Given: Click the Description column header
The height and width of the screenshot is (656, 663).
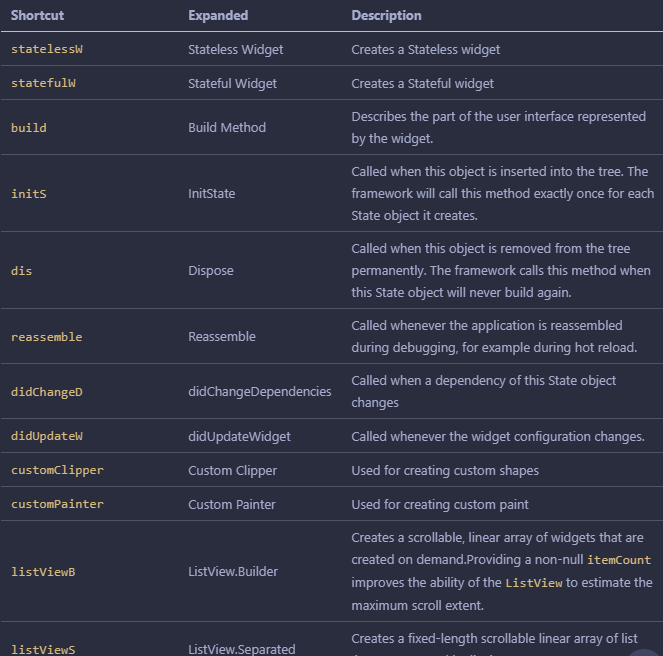Looking at the screenshot, I should point(386,16).
